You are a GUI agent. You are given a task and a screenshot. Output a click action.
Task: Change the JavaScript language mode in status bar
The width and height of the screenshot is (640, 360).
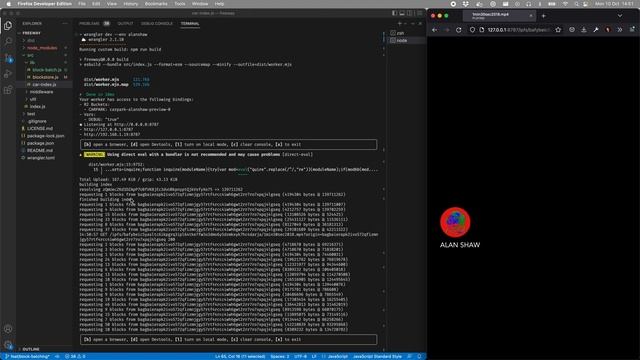point(338,356)
